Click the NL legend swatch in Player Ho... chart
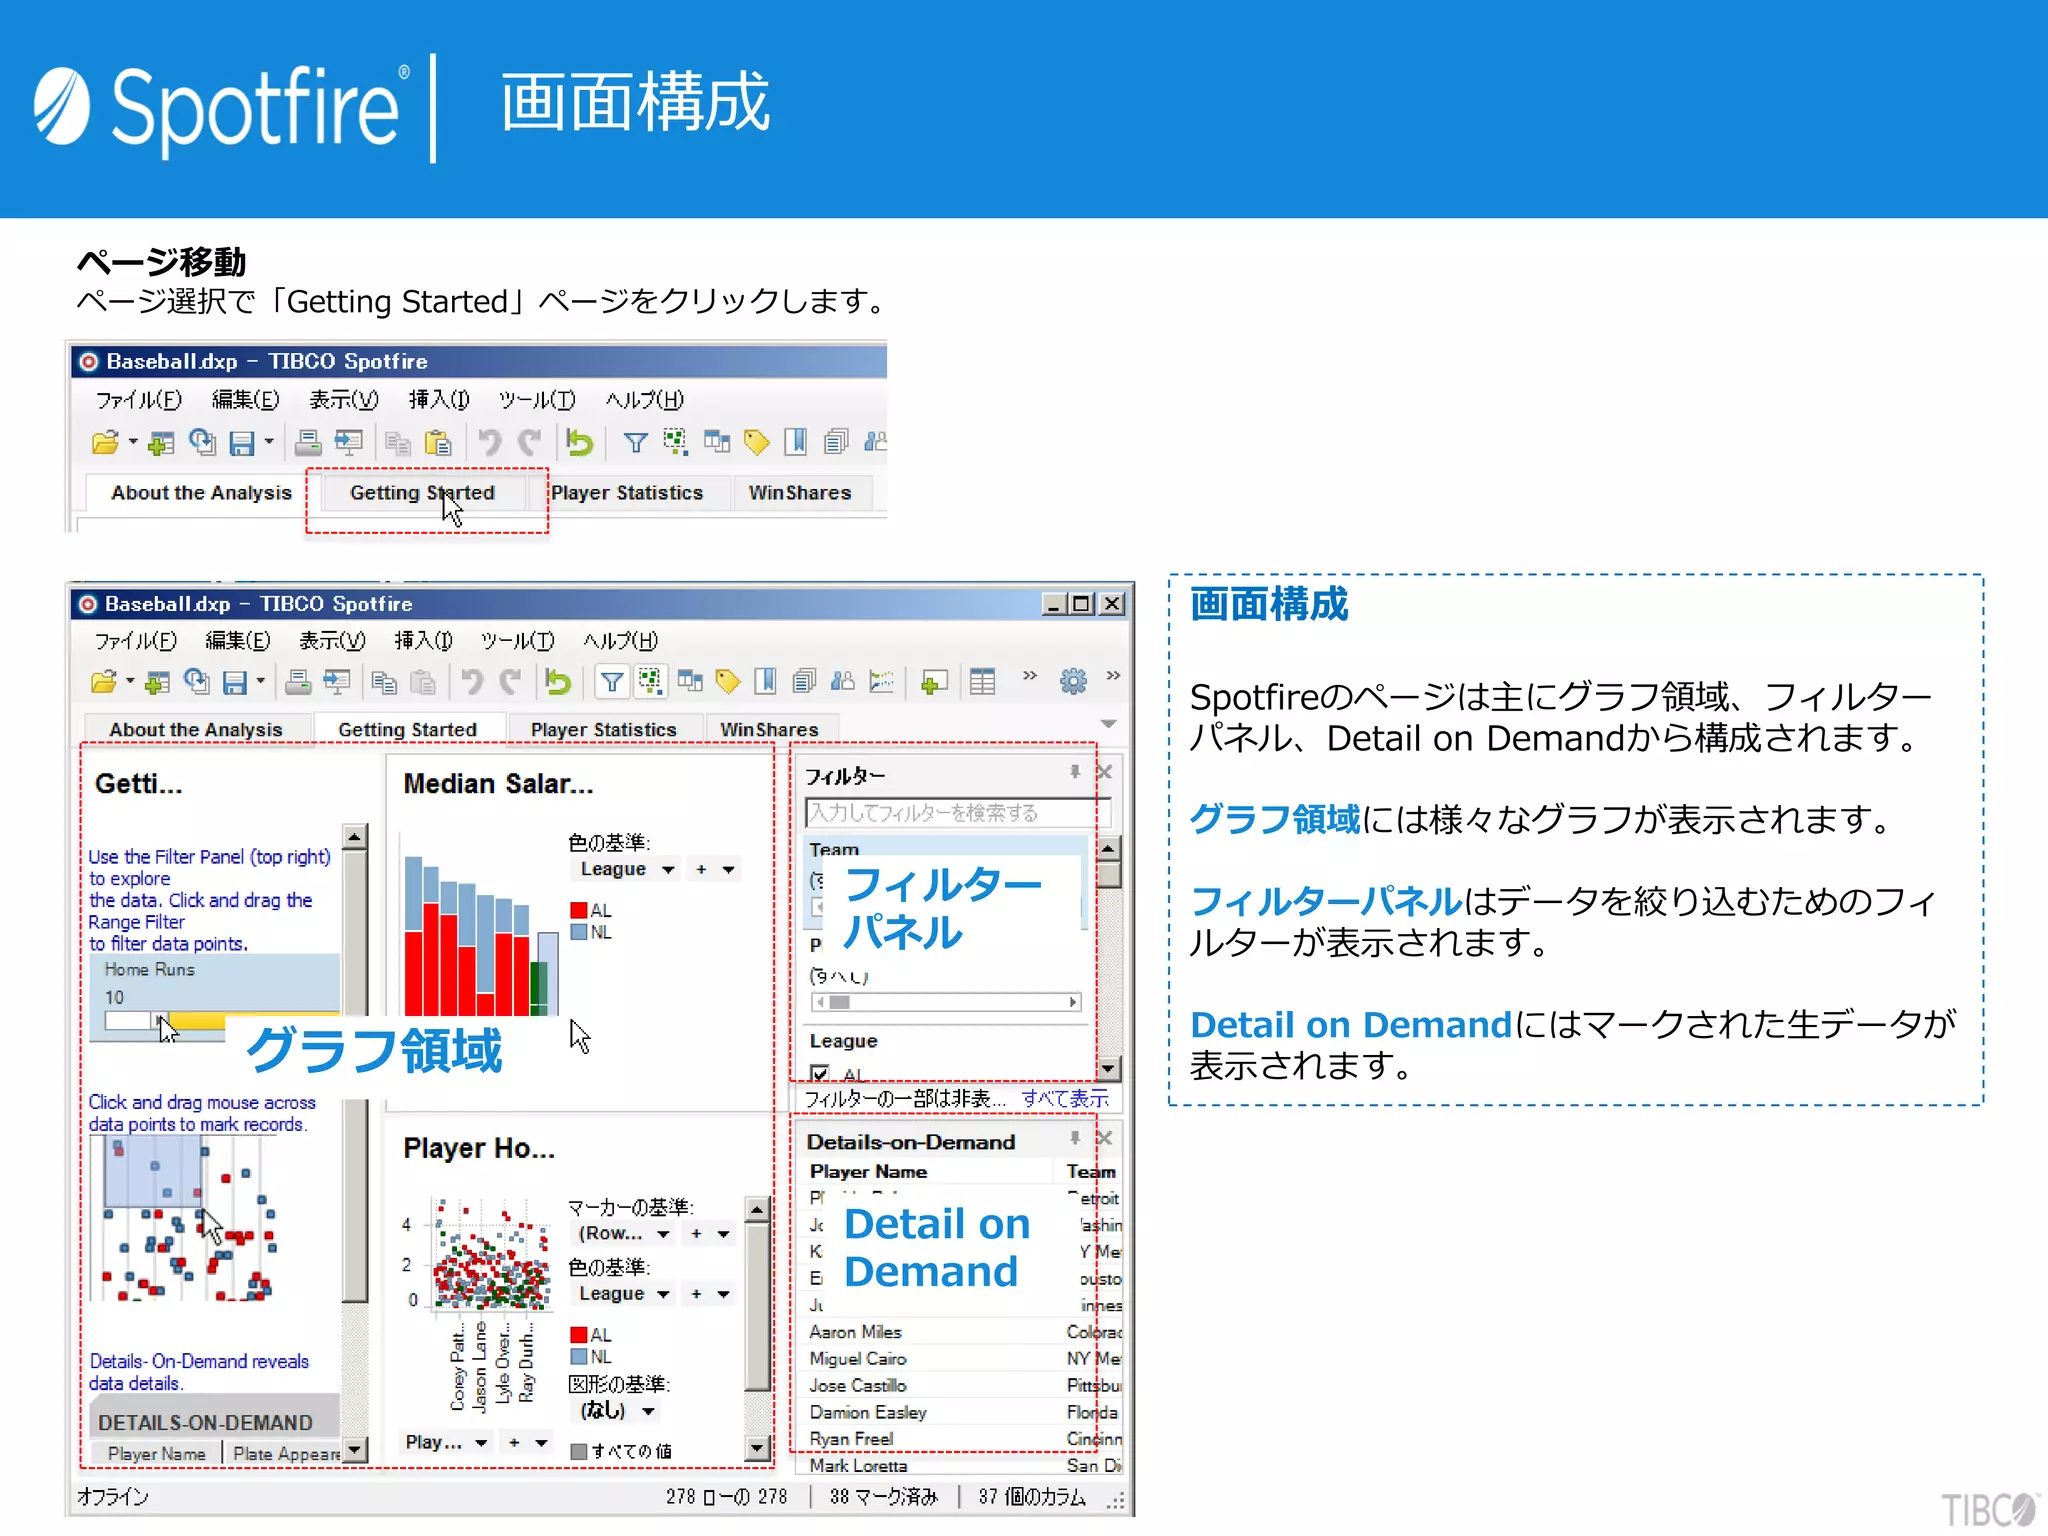 pos(578,1357)
